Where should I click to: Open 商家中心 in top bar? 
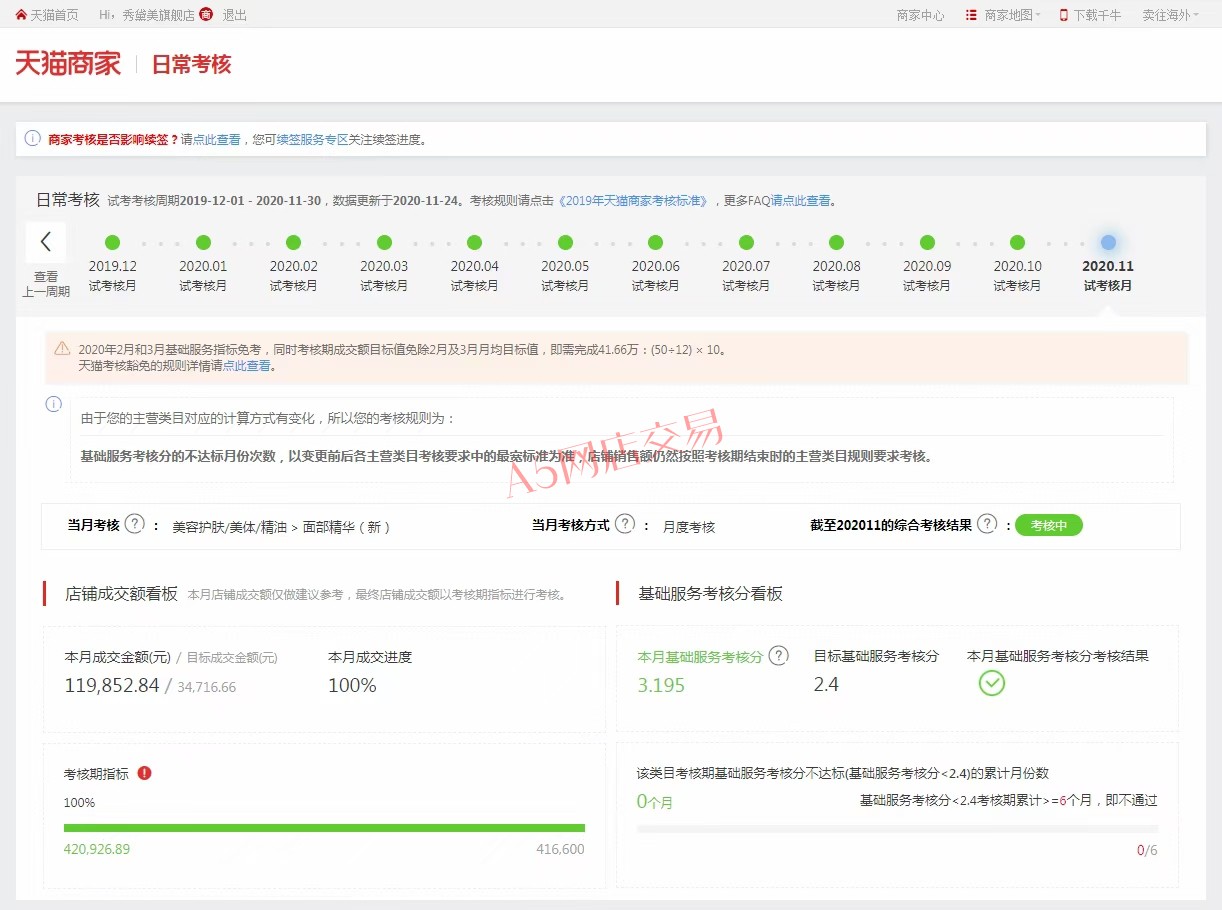pos(921,15)
